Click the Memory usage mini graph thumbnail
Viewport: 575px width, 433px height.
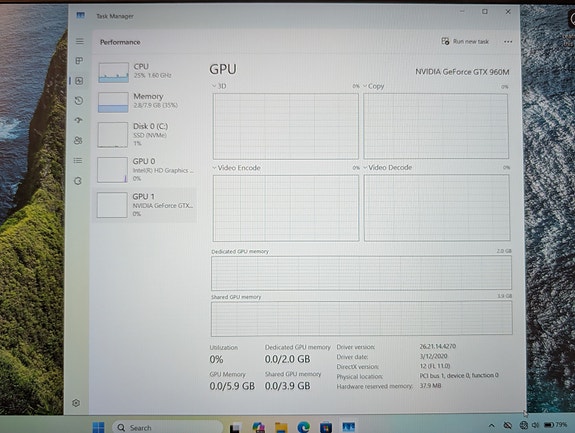tap(113, 102)
